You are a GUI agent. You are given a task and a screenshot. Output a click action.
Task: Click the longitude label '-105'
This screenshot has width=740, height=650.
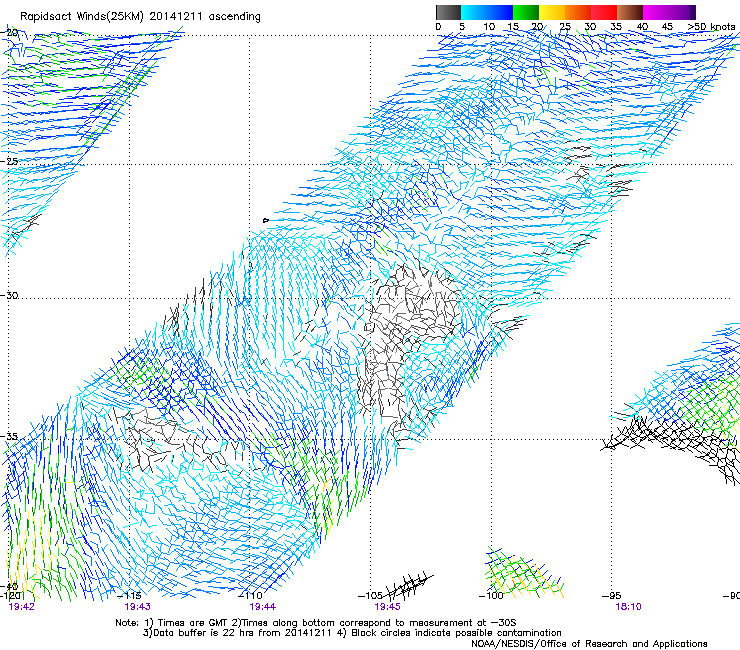[x=370, y=596]
